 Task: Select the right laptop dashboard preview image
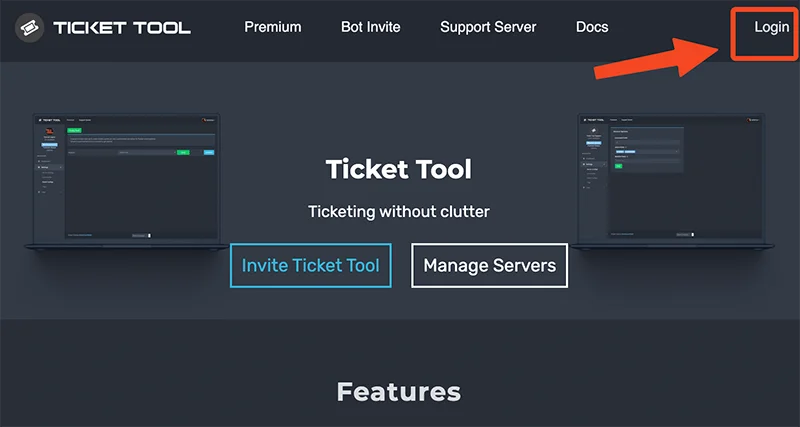tap(671, 182)
